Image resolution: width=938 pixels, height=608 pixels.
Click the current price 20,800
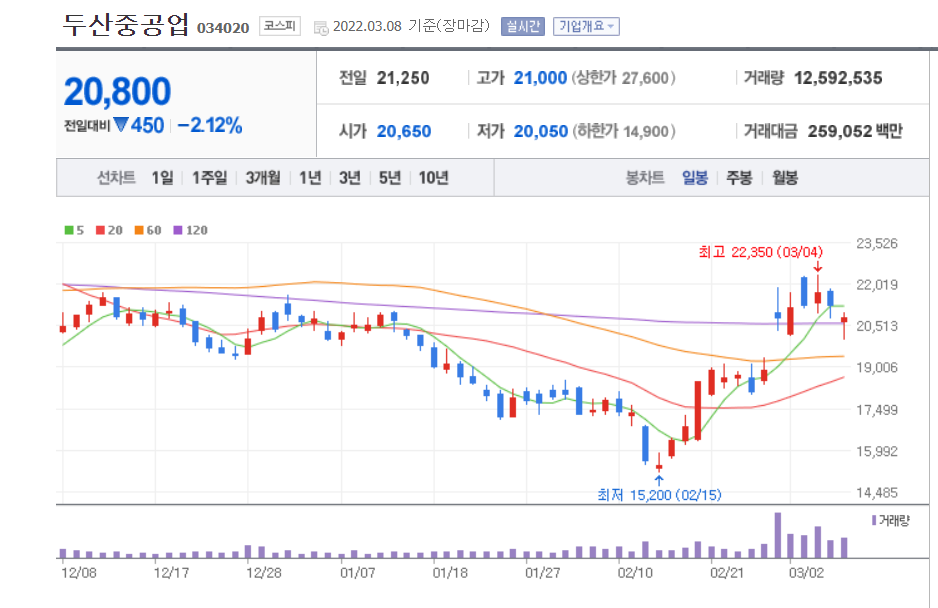(117, 92)
